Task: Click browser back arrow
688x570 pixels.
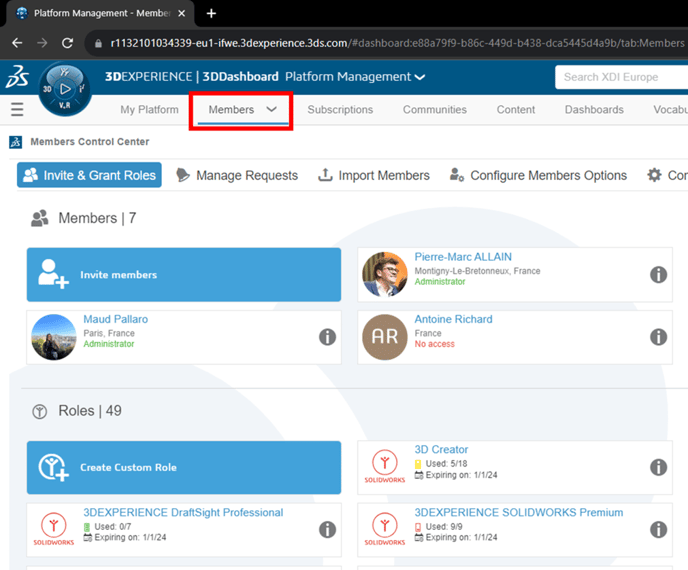Action: tap(17, 43)
